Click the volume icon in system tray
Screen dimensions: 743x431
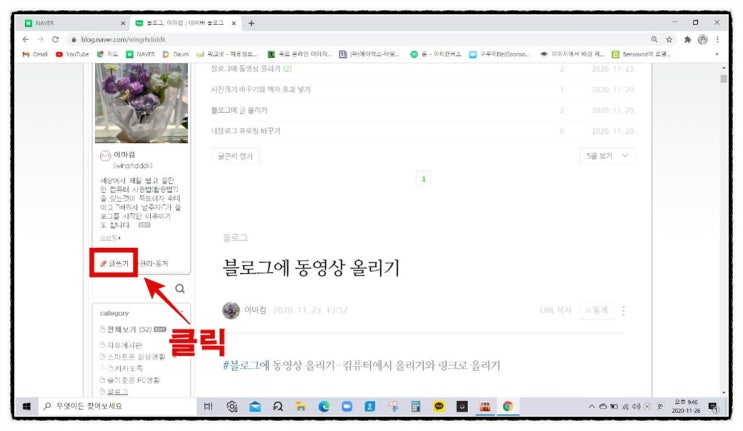point(636,406)
